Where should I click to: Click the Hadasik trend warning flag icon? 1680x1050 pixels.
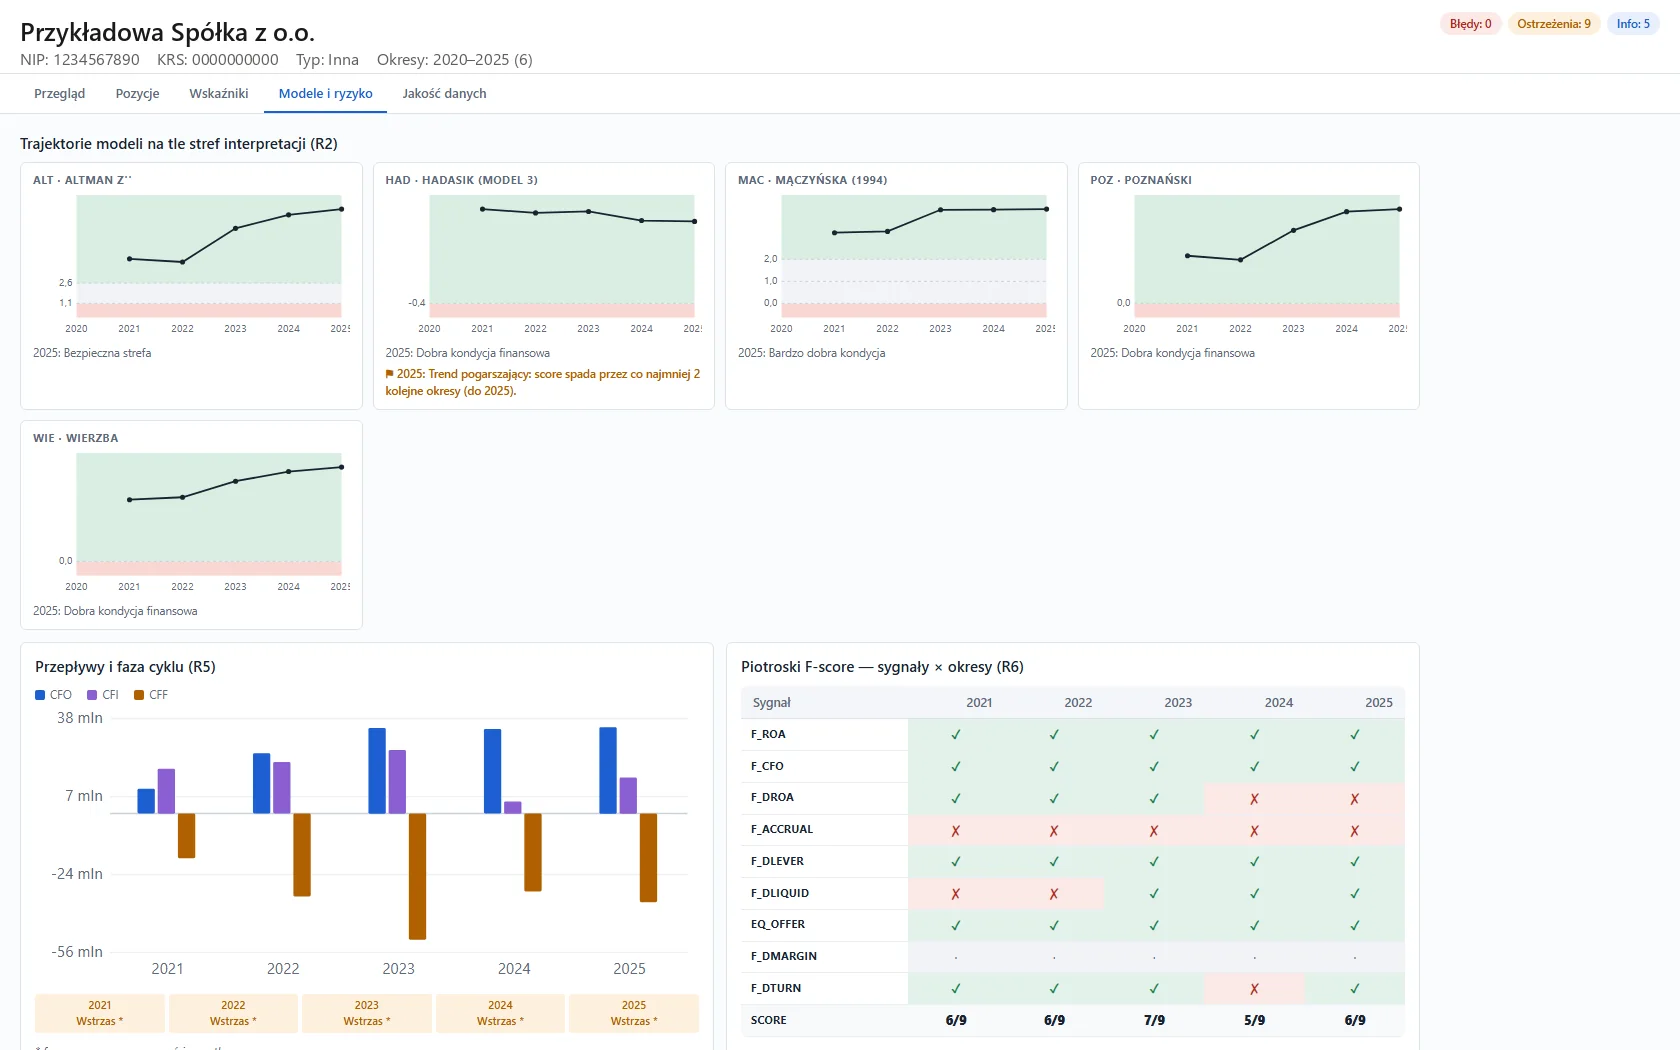click(389, 374)
